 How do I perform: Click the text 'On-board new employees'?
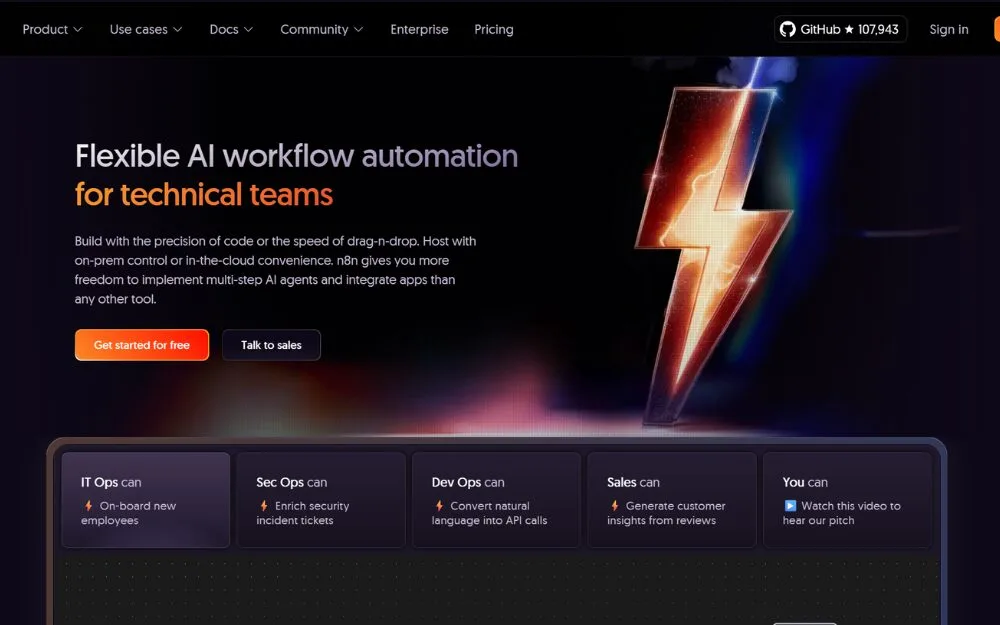pyautogui.click(x=128, y=513)
